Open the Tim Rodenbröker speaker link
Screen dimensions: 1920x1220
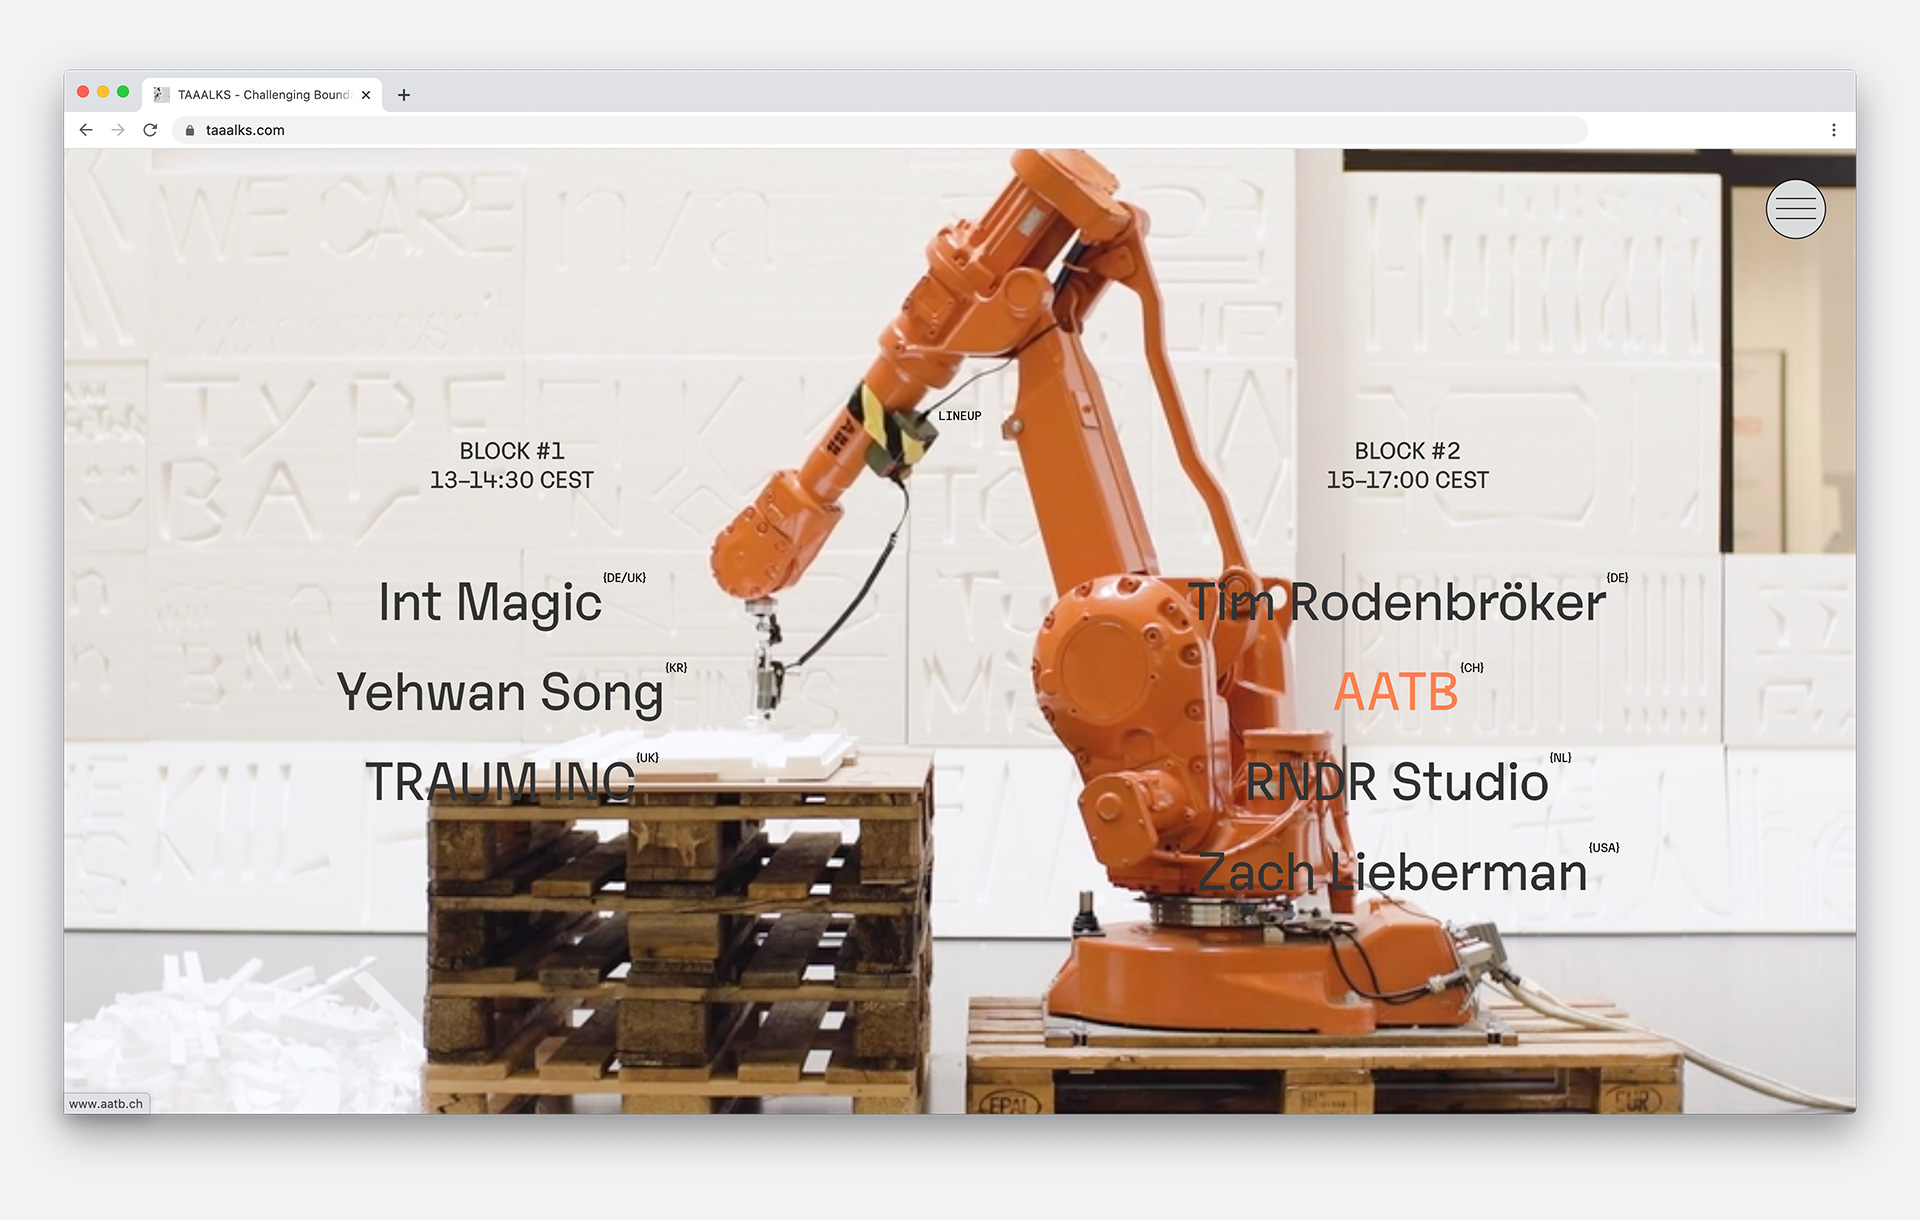[x=1396, y=603]
